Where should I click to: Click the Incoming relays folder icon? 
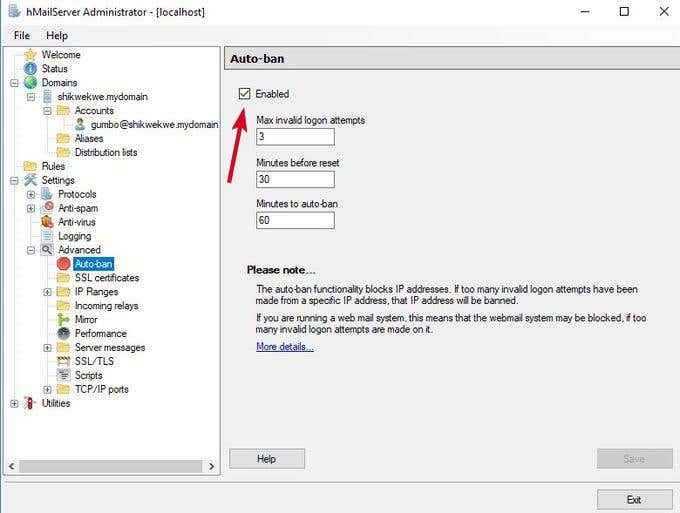(63, 306)
